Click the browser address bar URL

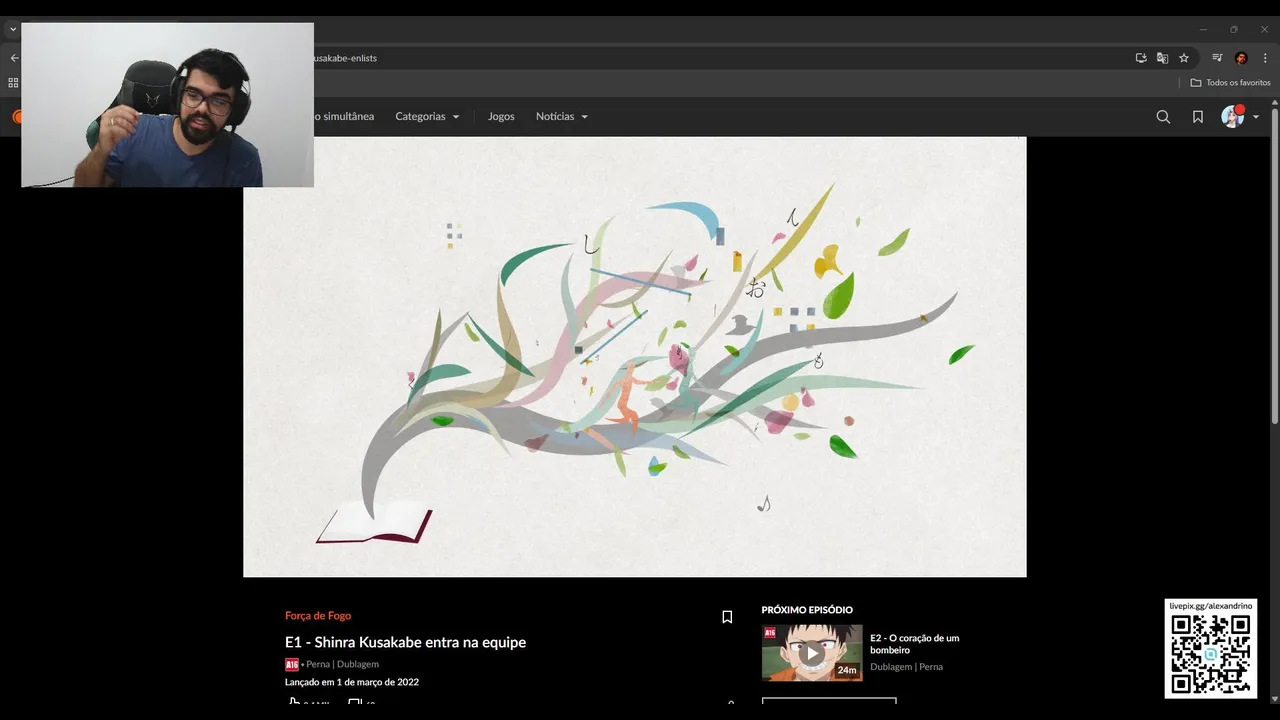pyautogui.click(x=344, y=58)
